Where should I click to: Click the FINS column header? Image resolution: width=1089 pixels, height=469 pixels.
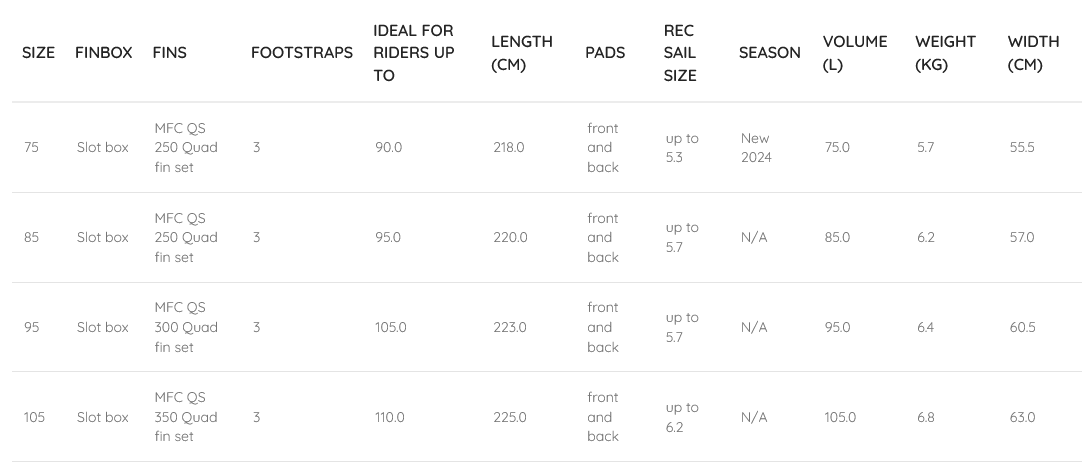pyautogui.click(x=169, y=53)
